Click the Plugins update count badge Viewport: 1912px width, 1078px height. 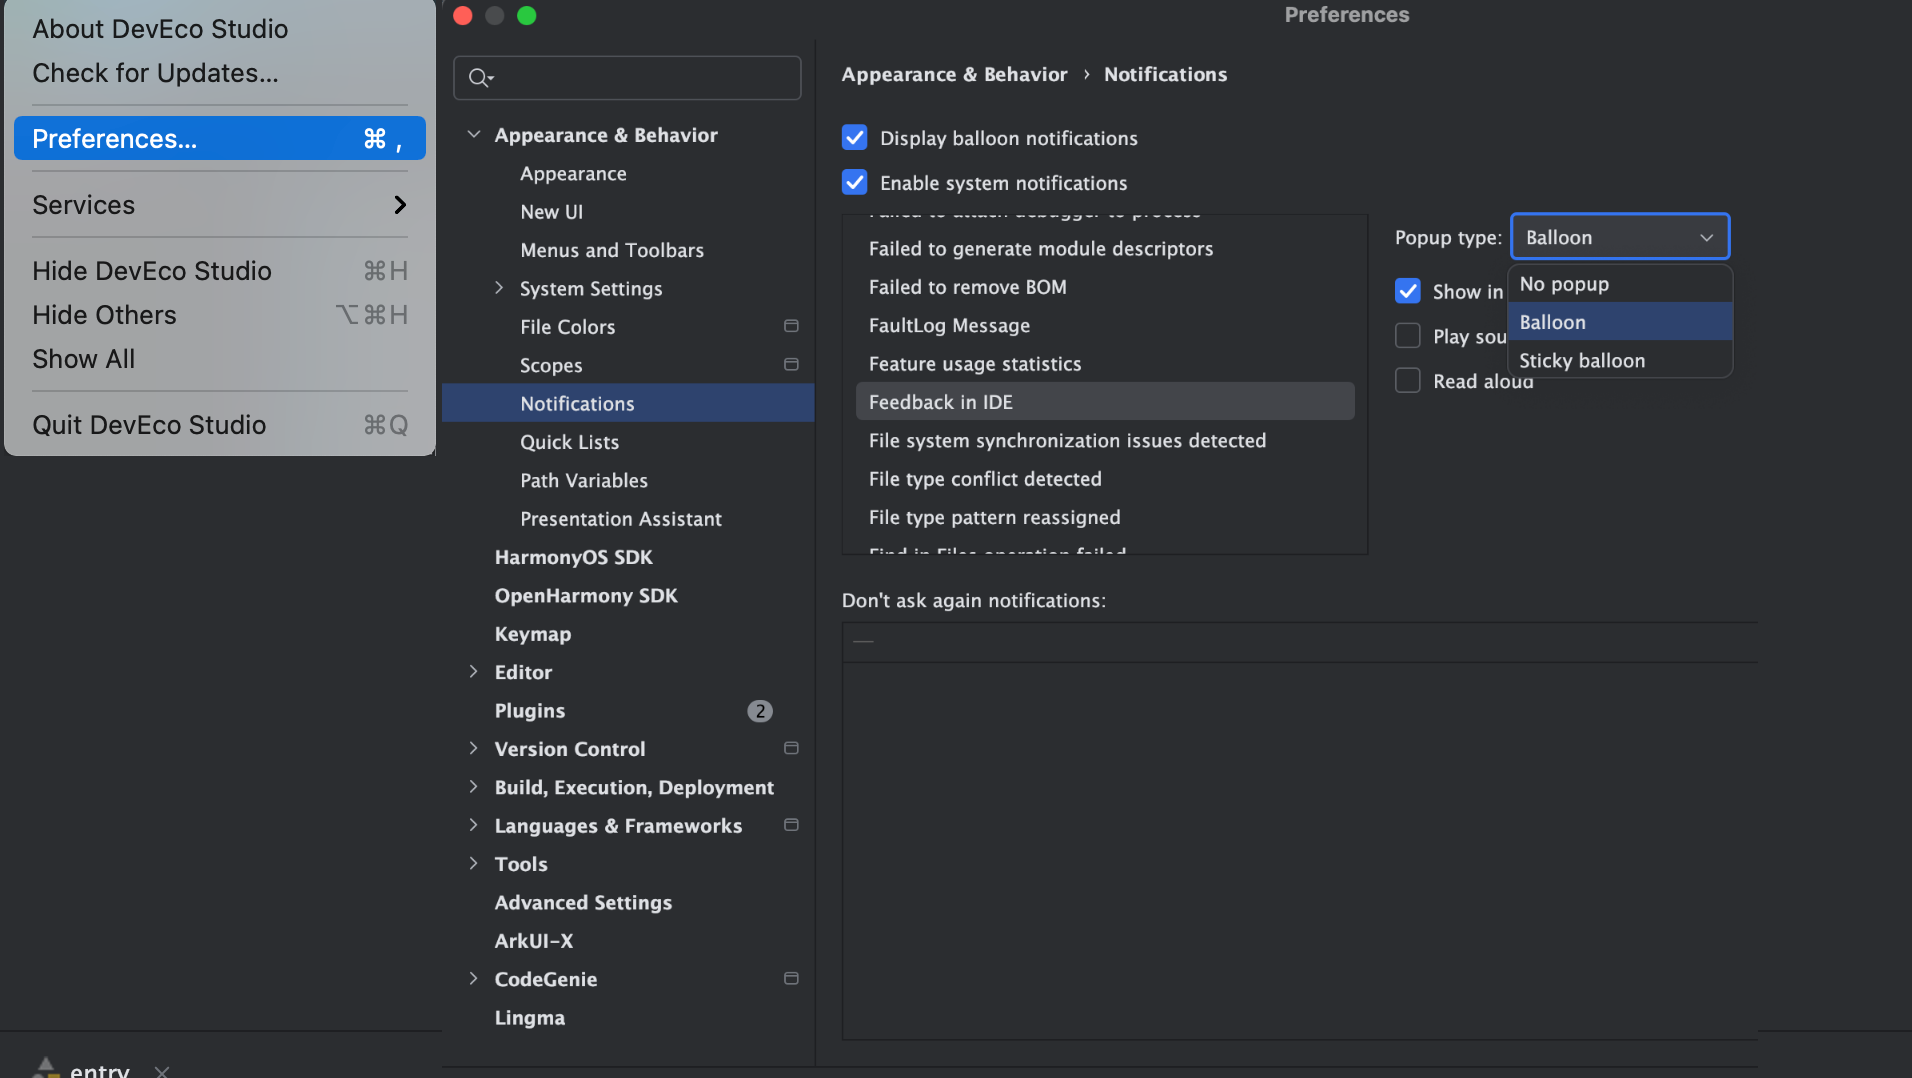pyautogui.click(x=760, y=711)
